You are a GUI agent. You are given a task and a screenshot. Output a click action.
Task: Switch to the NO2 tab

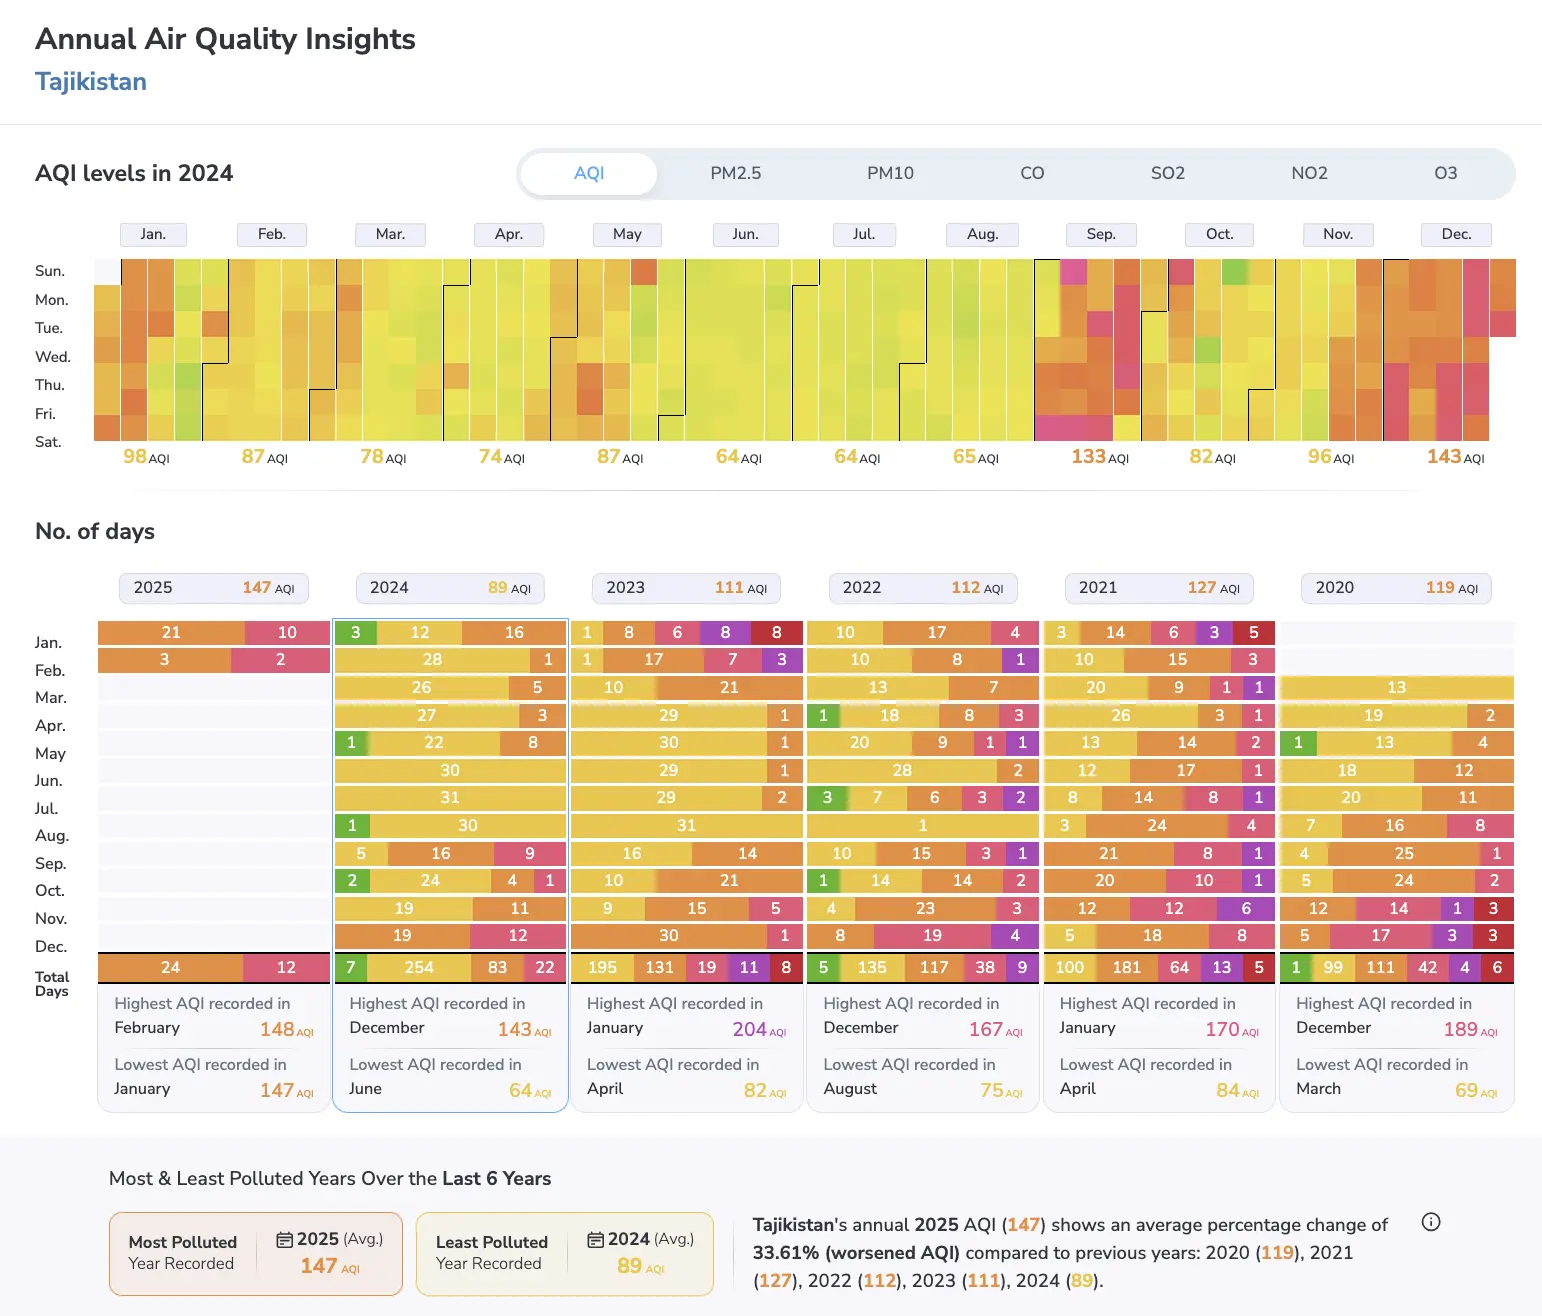click(1309, 173)
